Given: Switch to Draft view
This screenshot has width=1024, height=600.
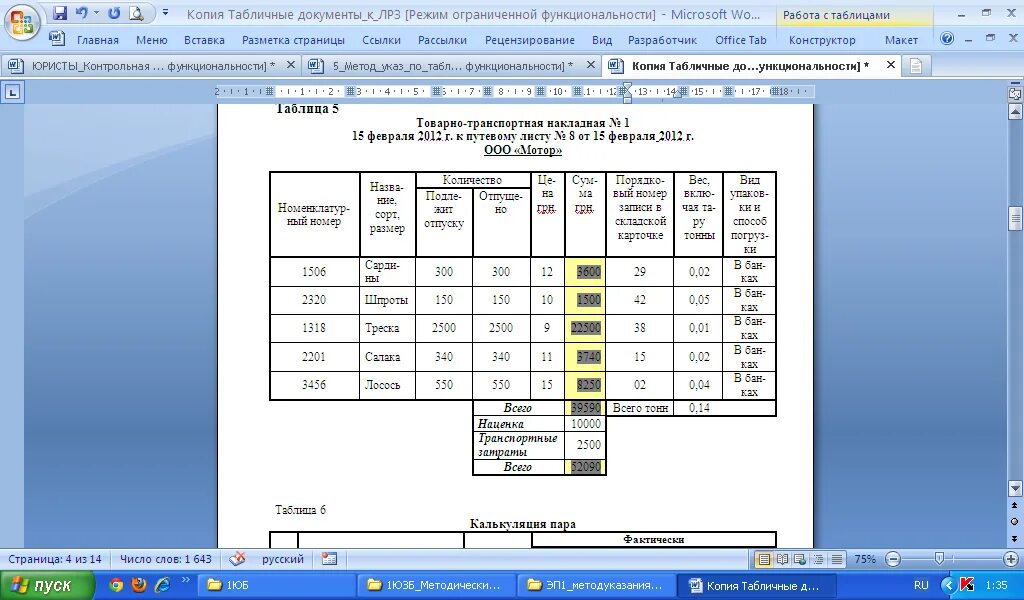Looking at the screenshot, I should point(837,560).
